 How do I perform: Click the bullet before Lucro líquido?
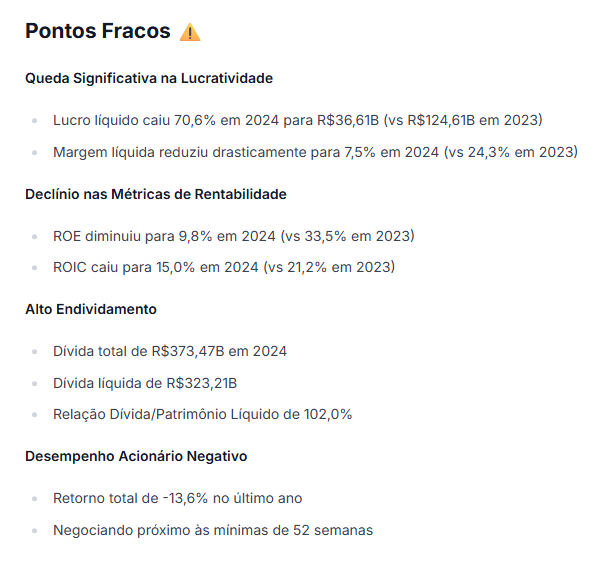coord(35,121)
